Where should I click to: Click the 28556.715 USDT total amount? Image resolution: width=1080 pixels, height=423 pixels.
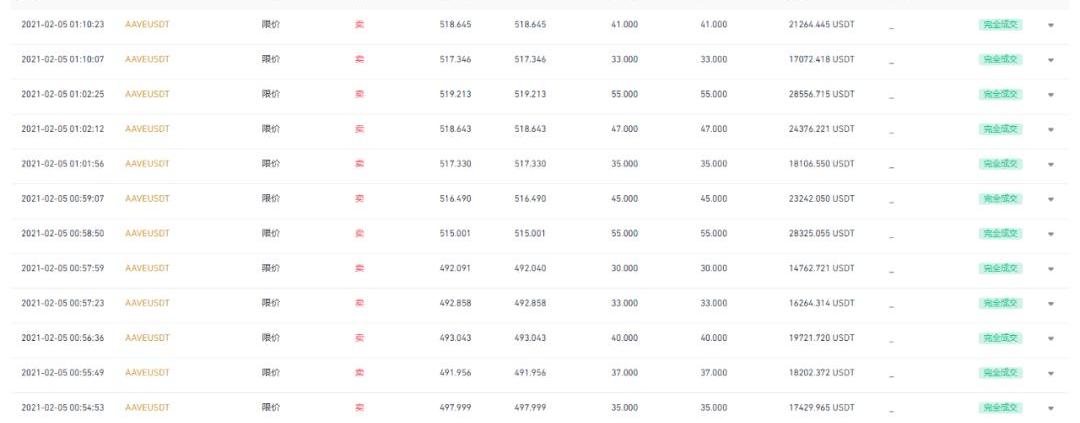[x=821, y=93]
